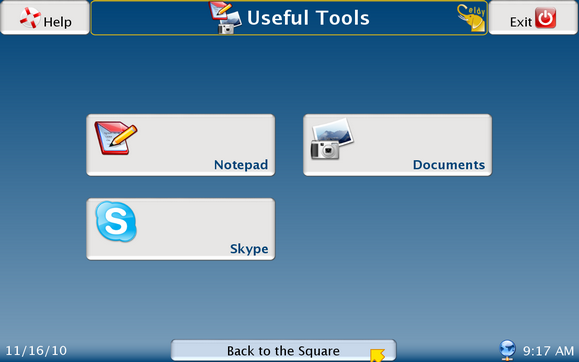The height and width of the screenshot is (362, 579).
Task: Click the Documents label text
Action: tap(449, 165)
